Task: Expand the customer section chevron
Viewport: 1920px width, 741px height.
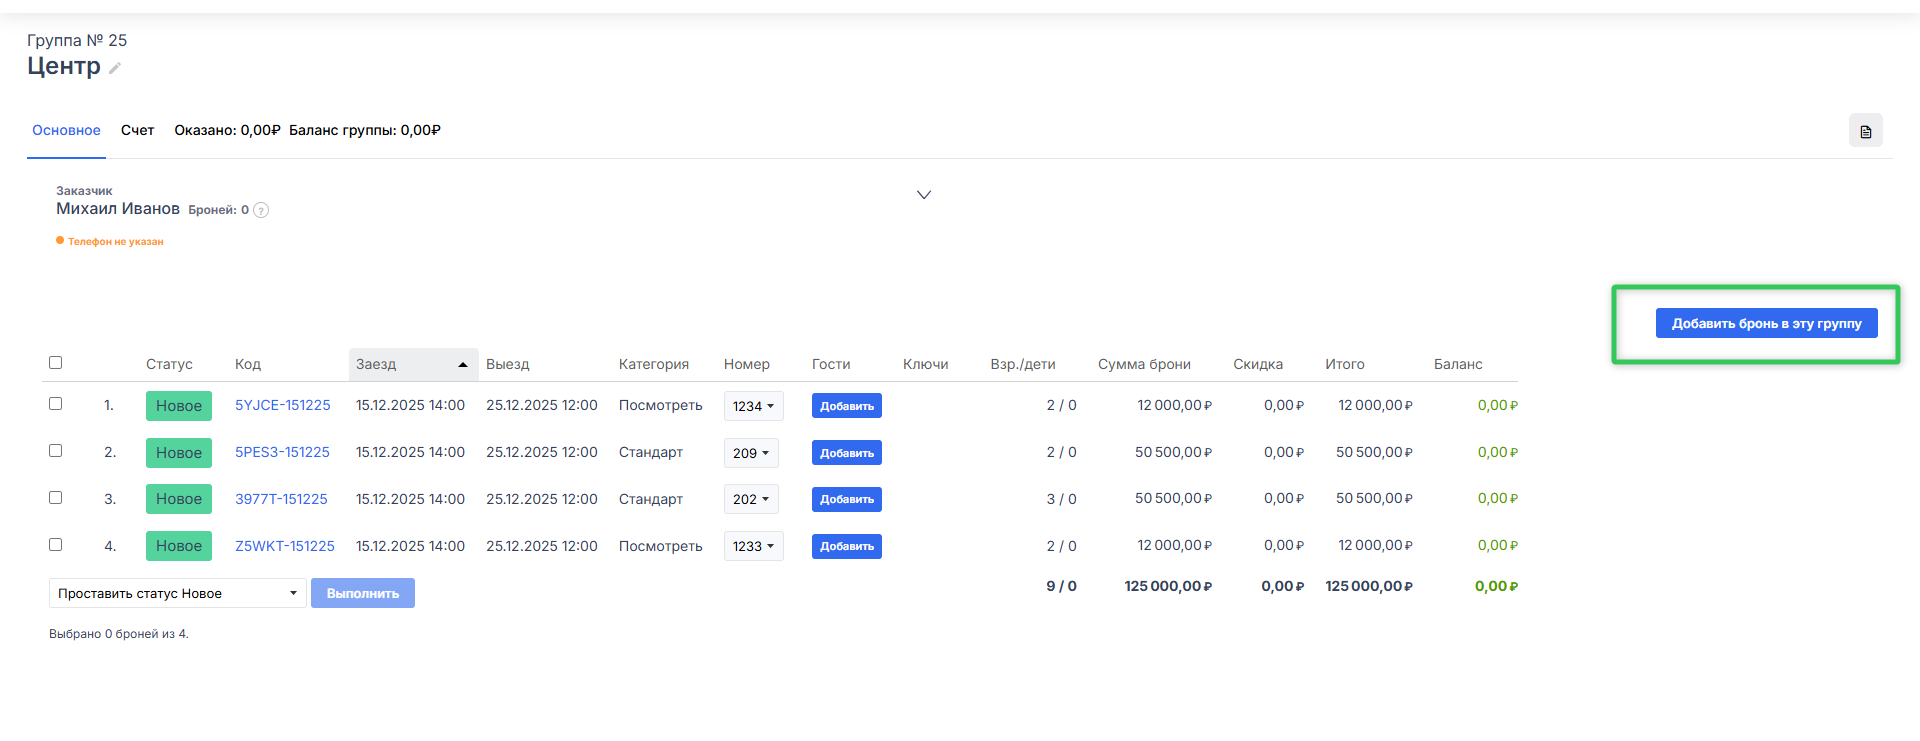Action: [x=924, y=195]
